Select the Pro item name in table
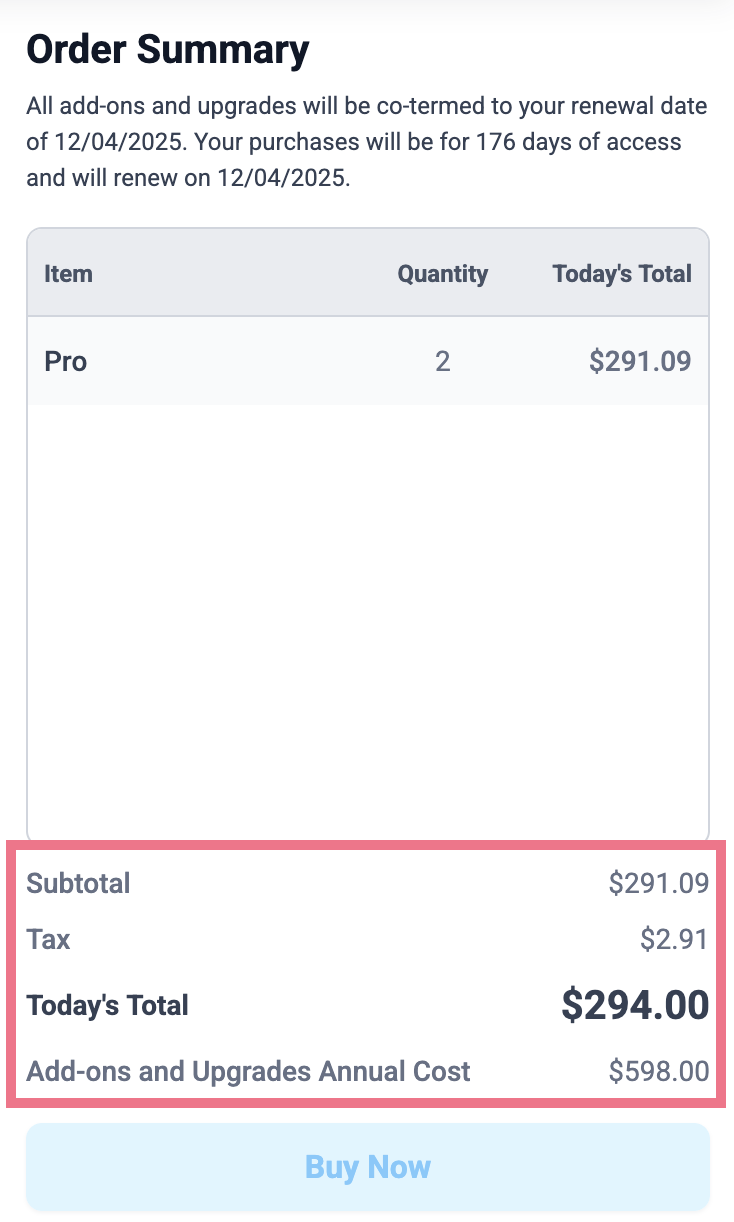This screenshot has height=1222, width=734. click(66, 361)
